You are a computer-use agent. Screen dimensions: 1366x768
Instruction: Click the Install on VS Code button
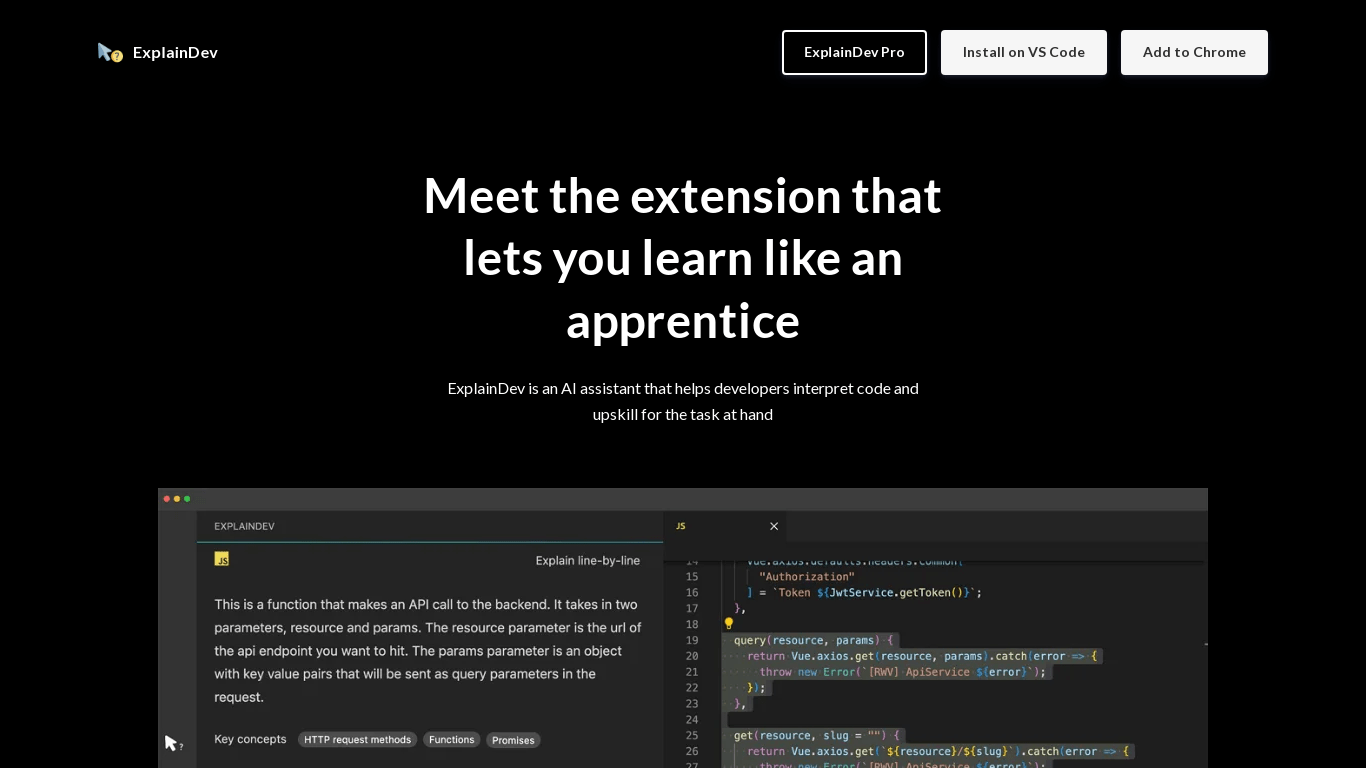click(x=1023, y=52)
